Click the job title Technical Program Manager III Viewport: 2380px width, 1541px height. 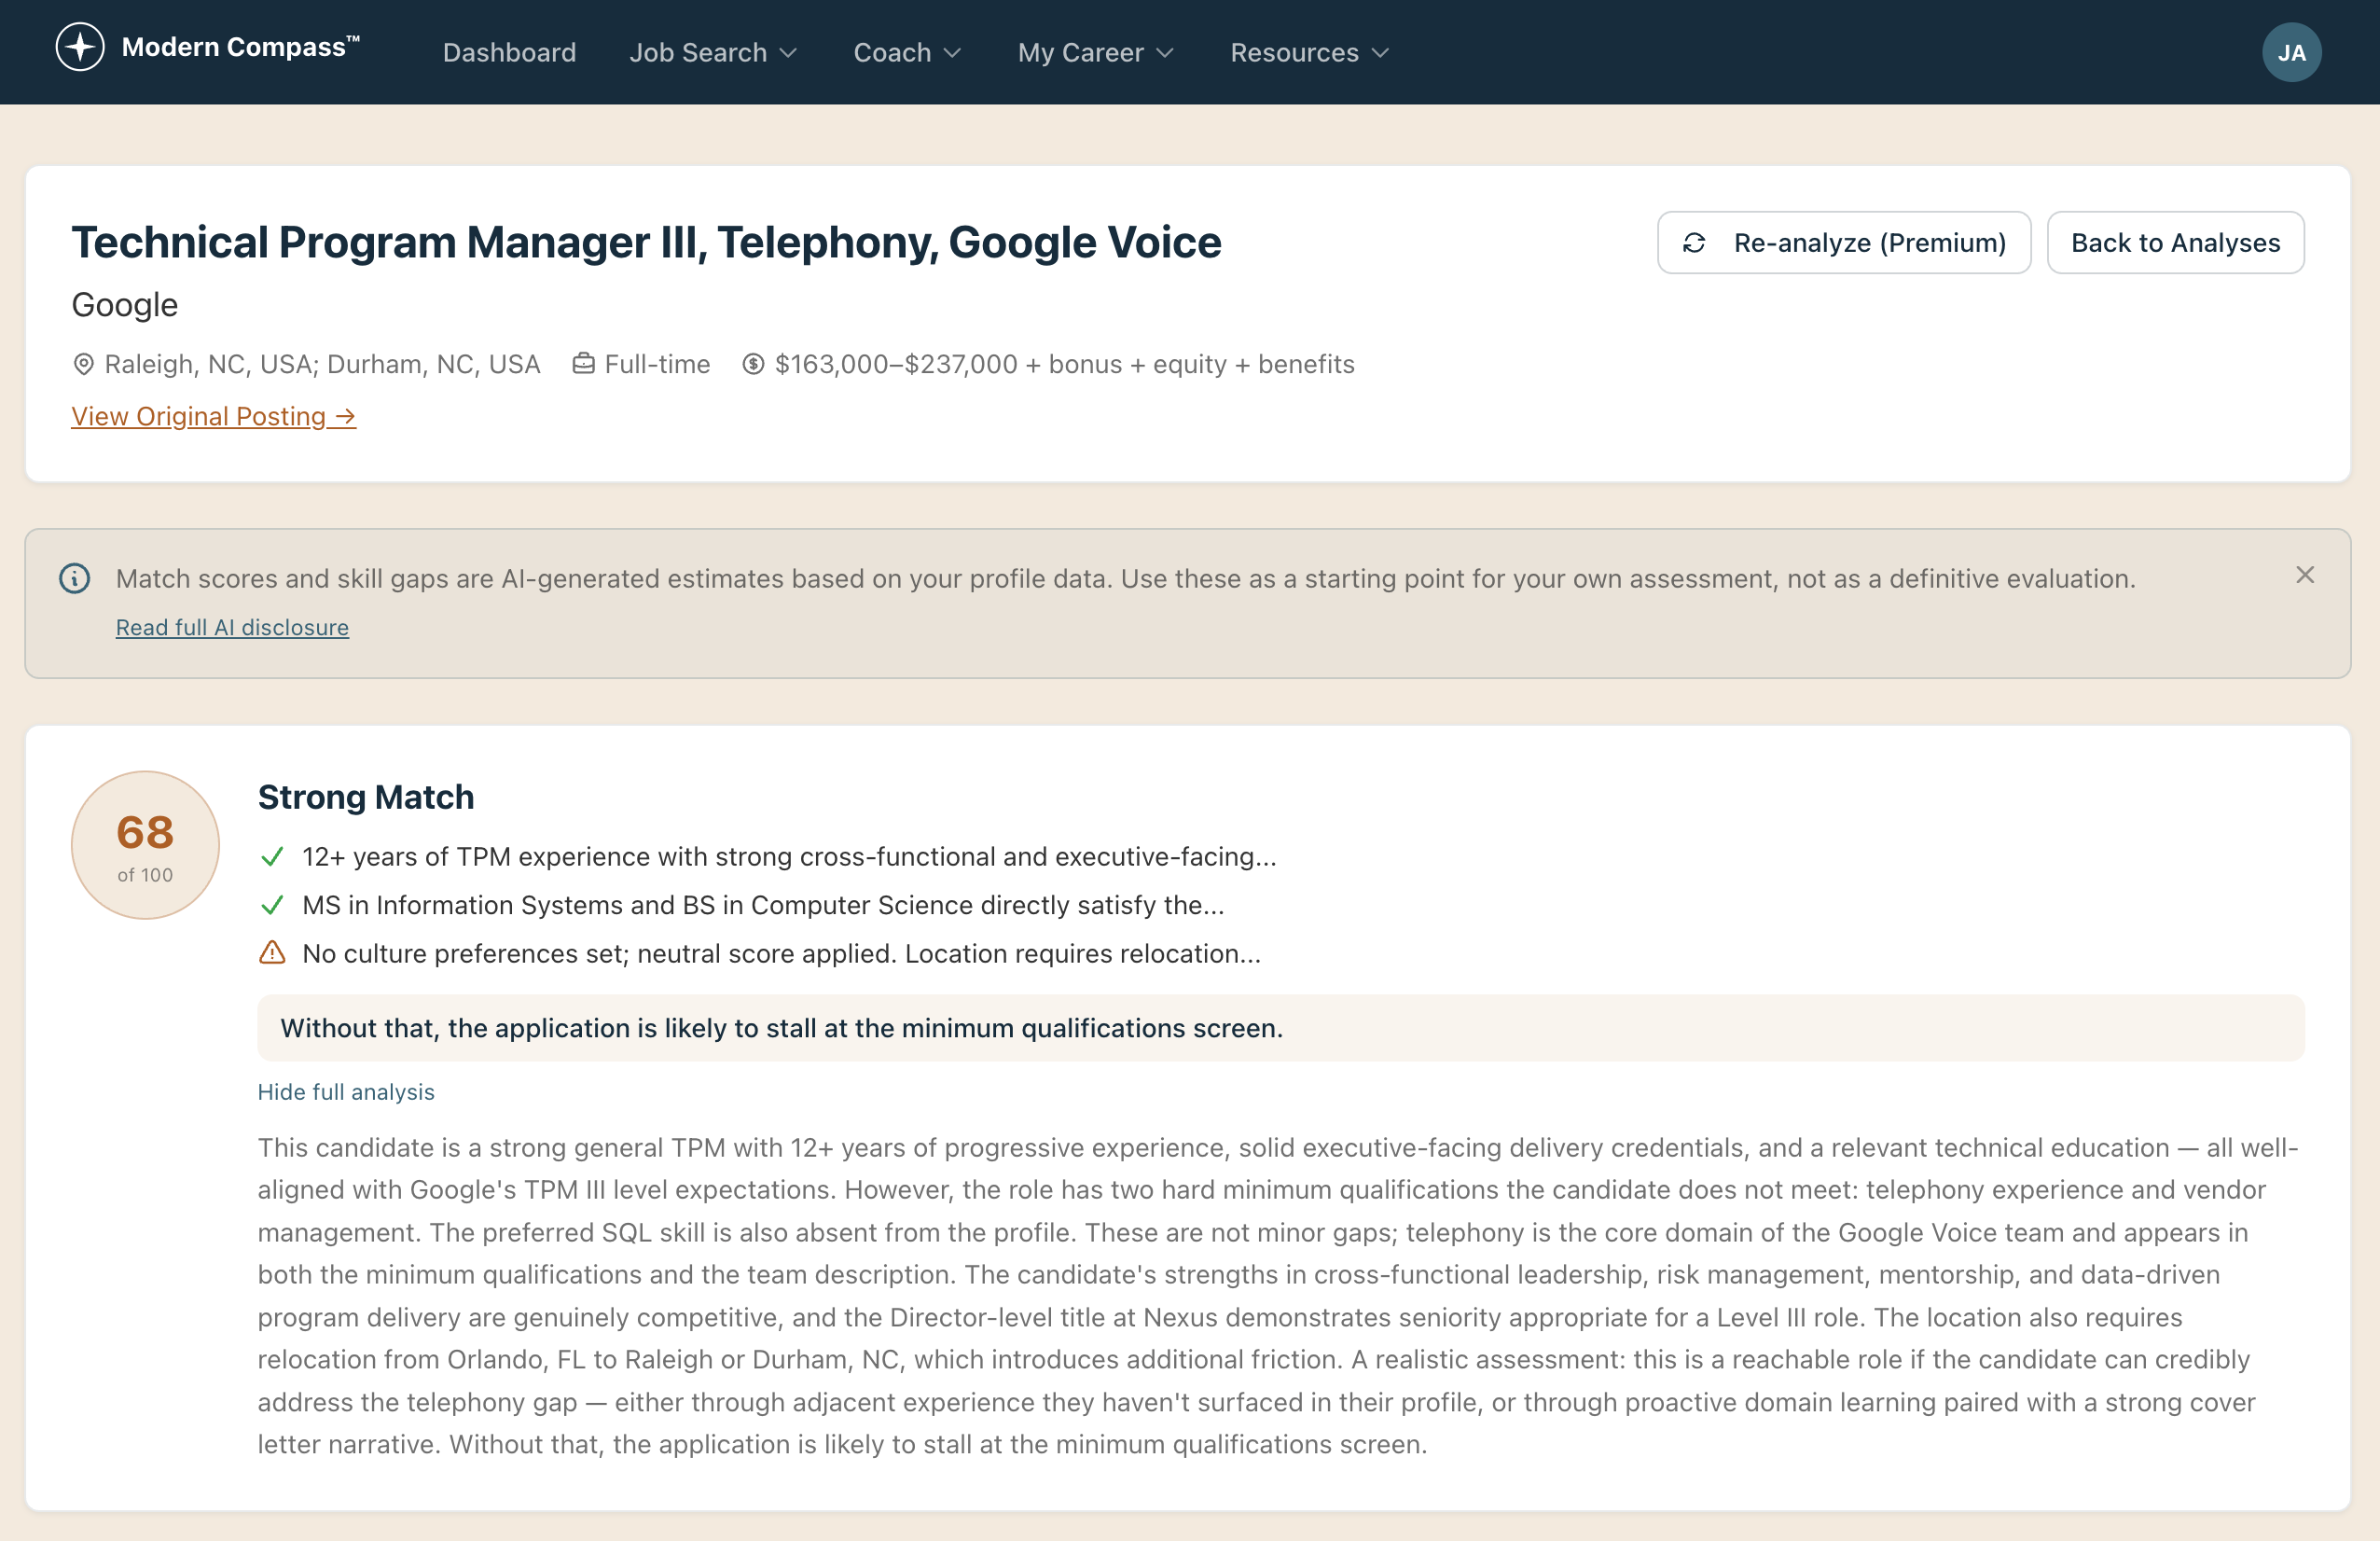(646, 242)
